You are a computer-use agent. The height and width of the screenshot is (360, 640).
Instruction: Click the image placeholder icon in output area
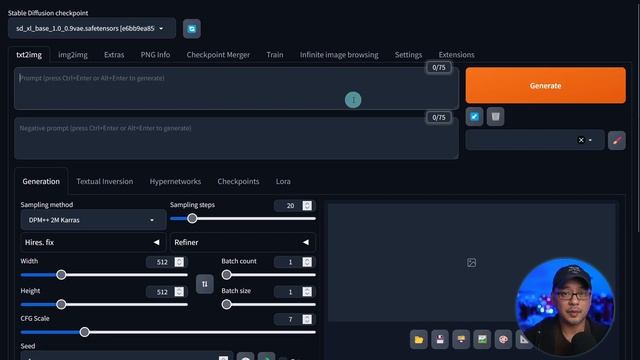pos(471,262)
